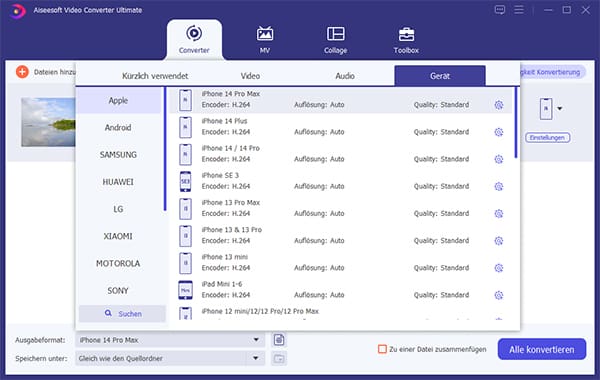This screenshot has width=600, height=380.
Task: Click the iPhone 13 mini device icon
Action: (x=186, y=263)
